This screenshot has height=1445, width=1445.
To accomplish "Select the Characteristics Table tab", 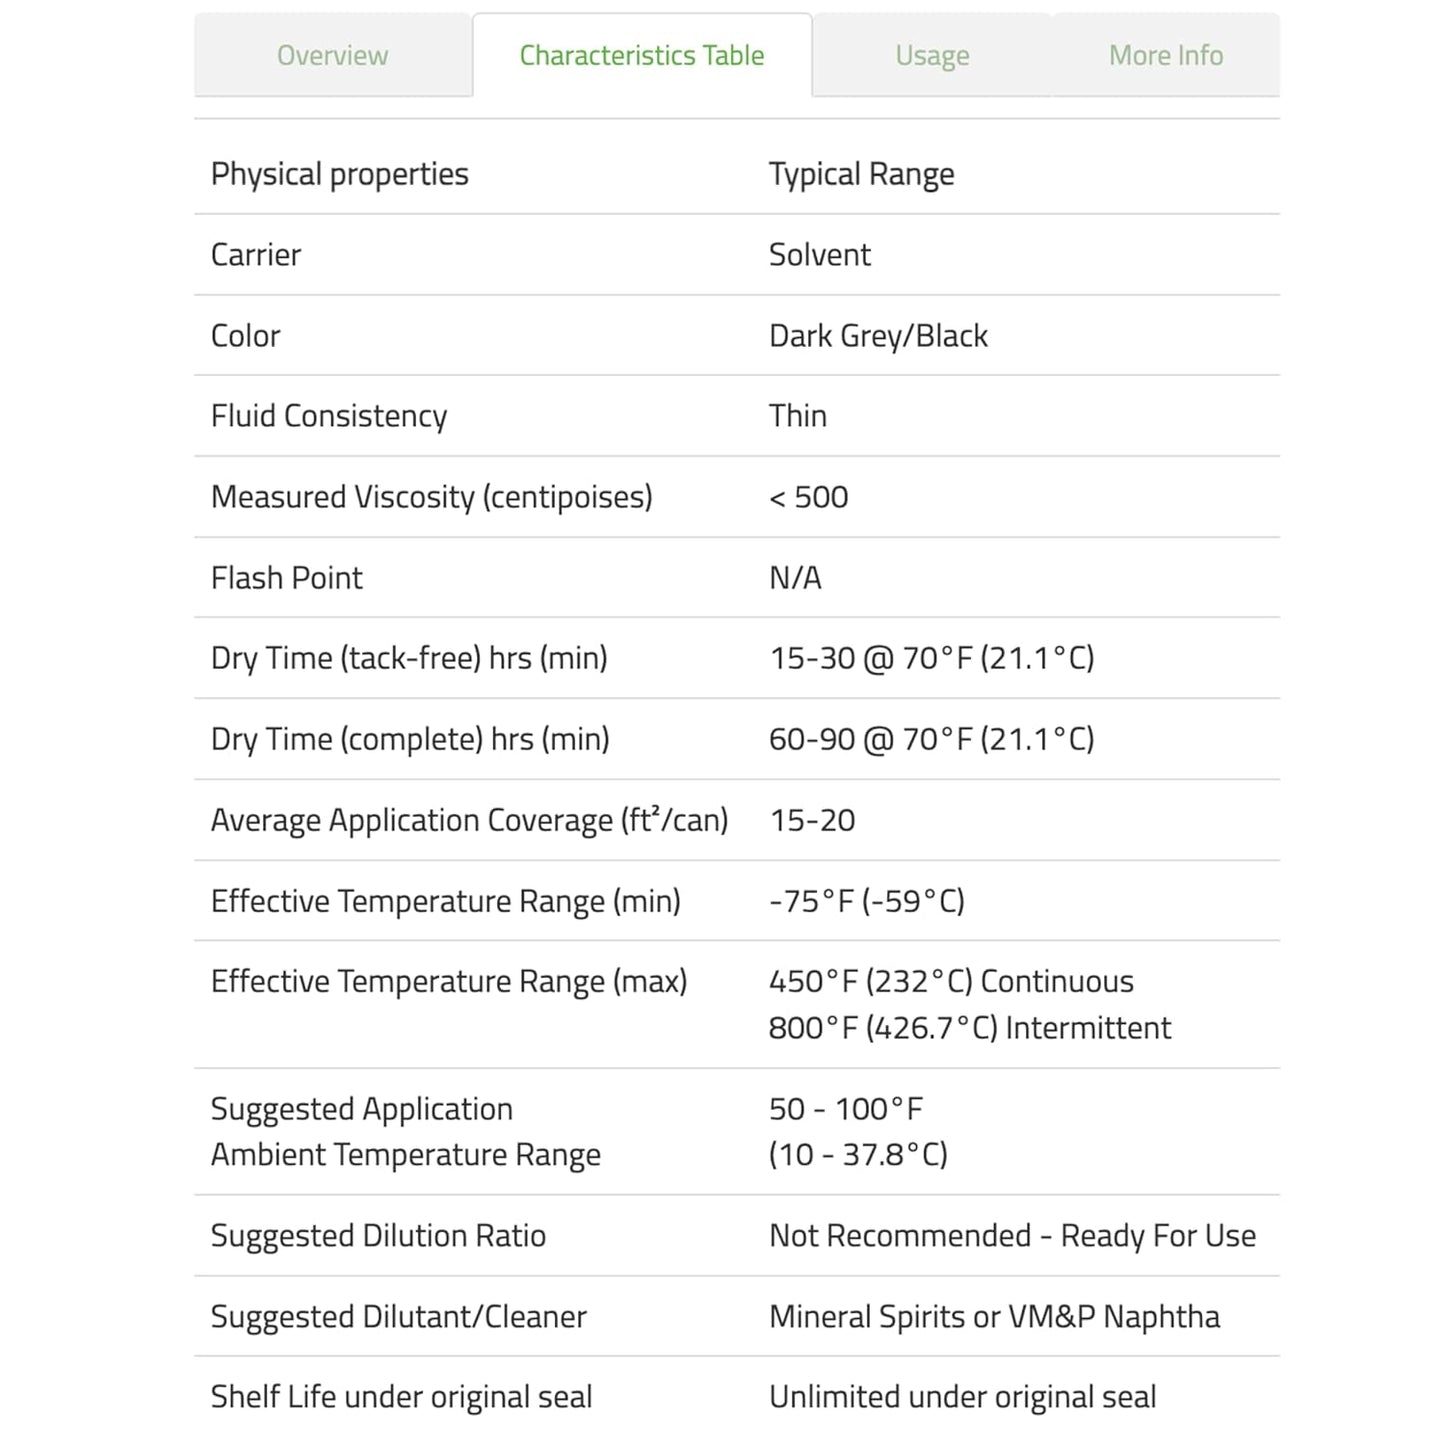I will point(641,55).
